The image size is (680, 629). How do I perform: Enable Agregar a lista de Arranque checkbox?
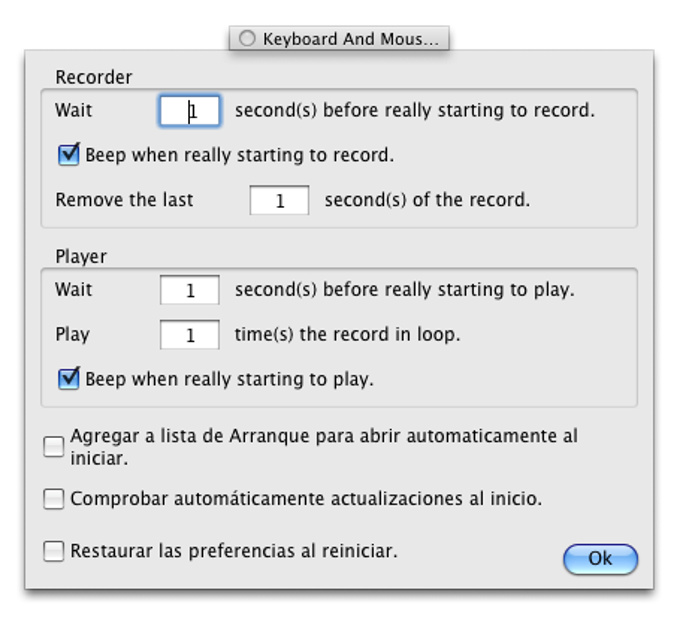[54, 447]
